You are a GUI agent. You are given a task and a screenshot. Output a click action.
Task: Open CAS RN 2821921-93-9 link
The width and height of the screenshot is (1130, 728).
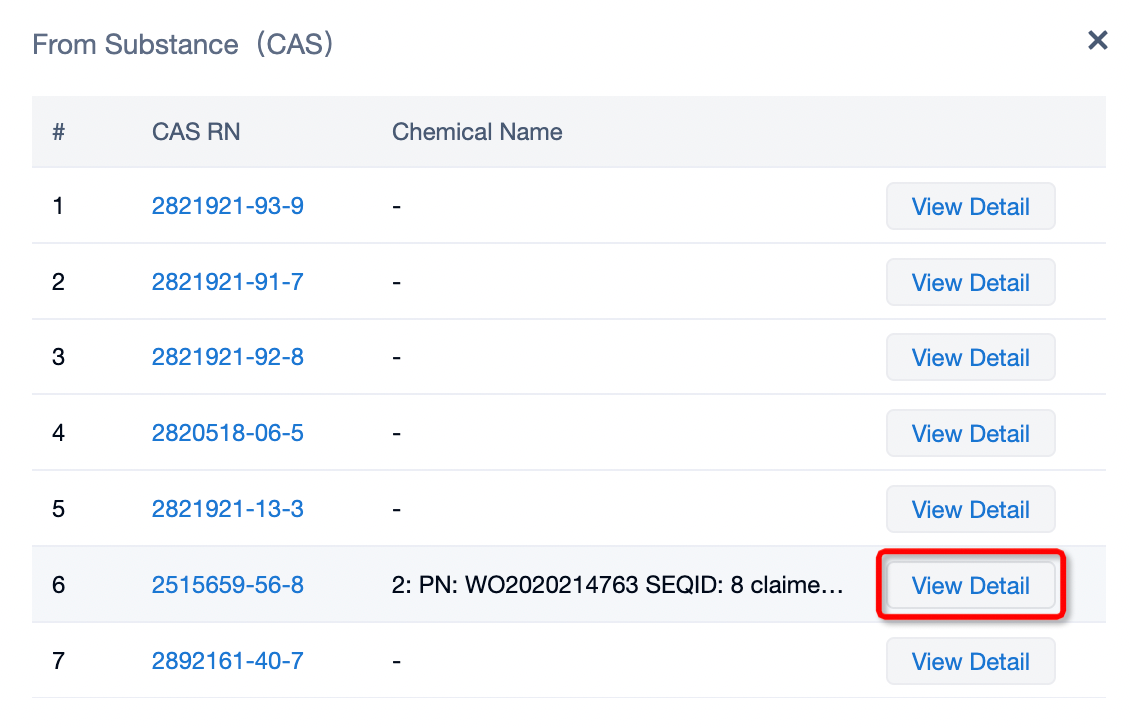[228, 206]
